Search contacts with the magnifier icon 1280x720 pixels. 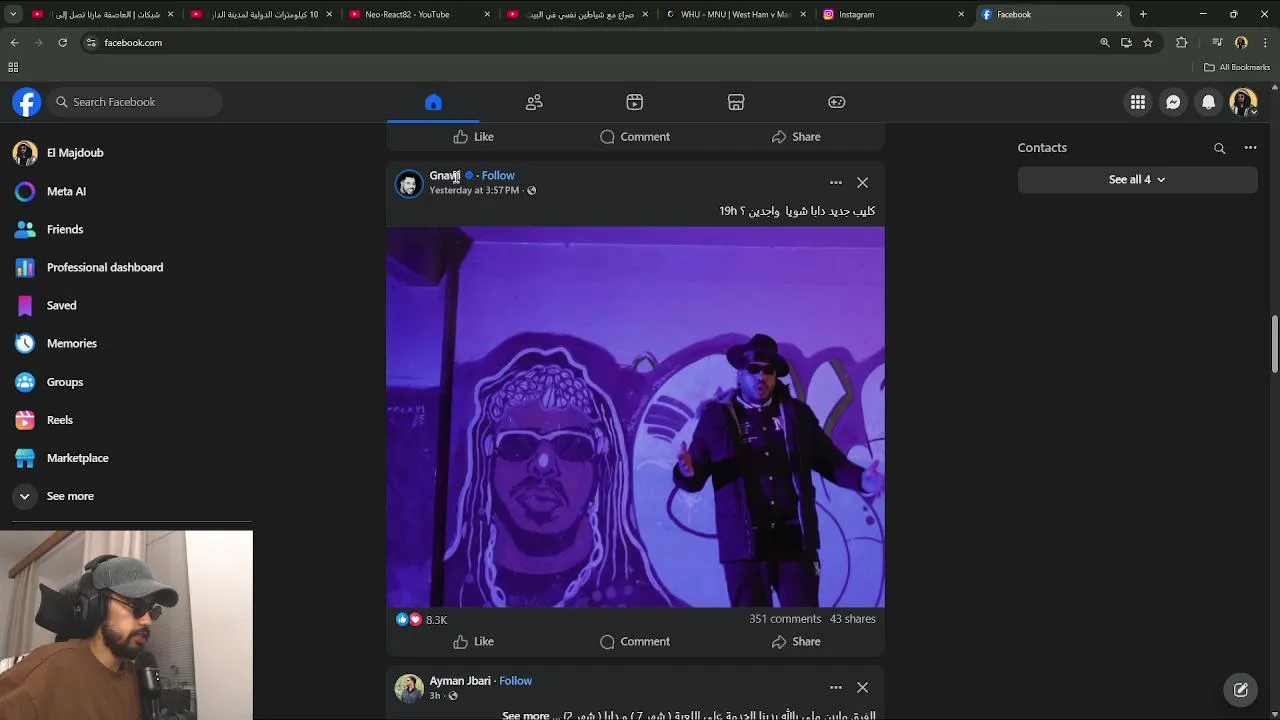(1219, 148)
